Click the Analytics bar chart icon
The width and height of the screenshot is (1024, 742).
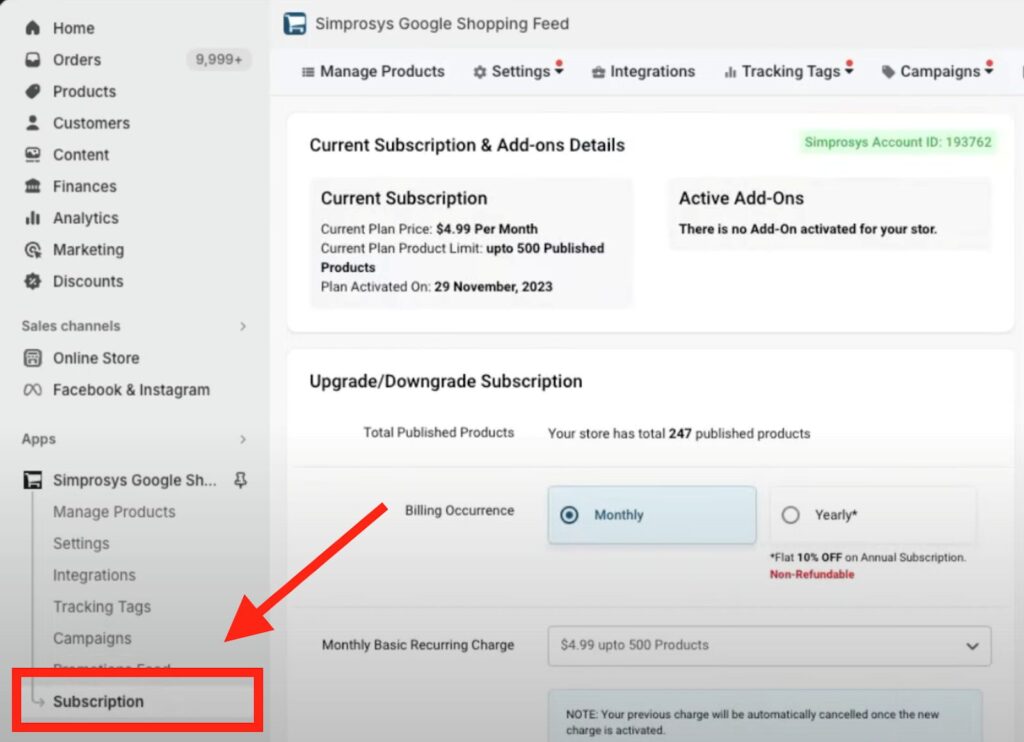click(33, 218)
